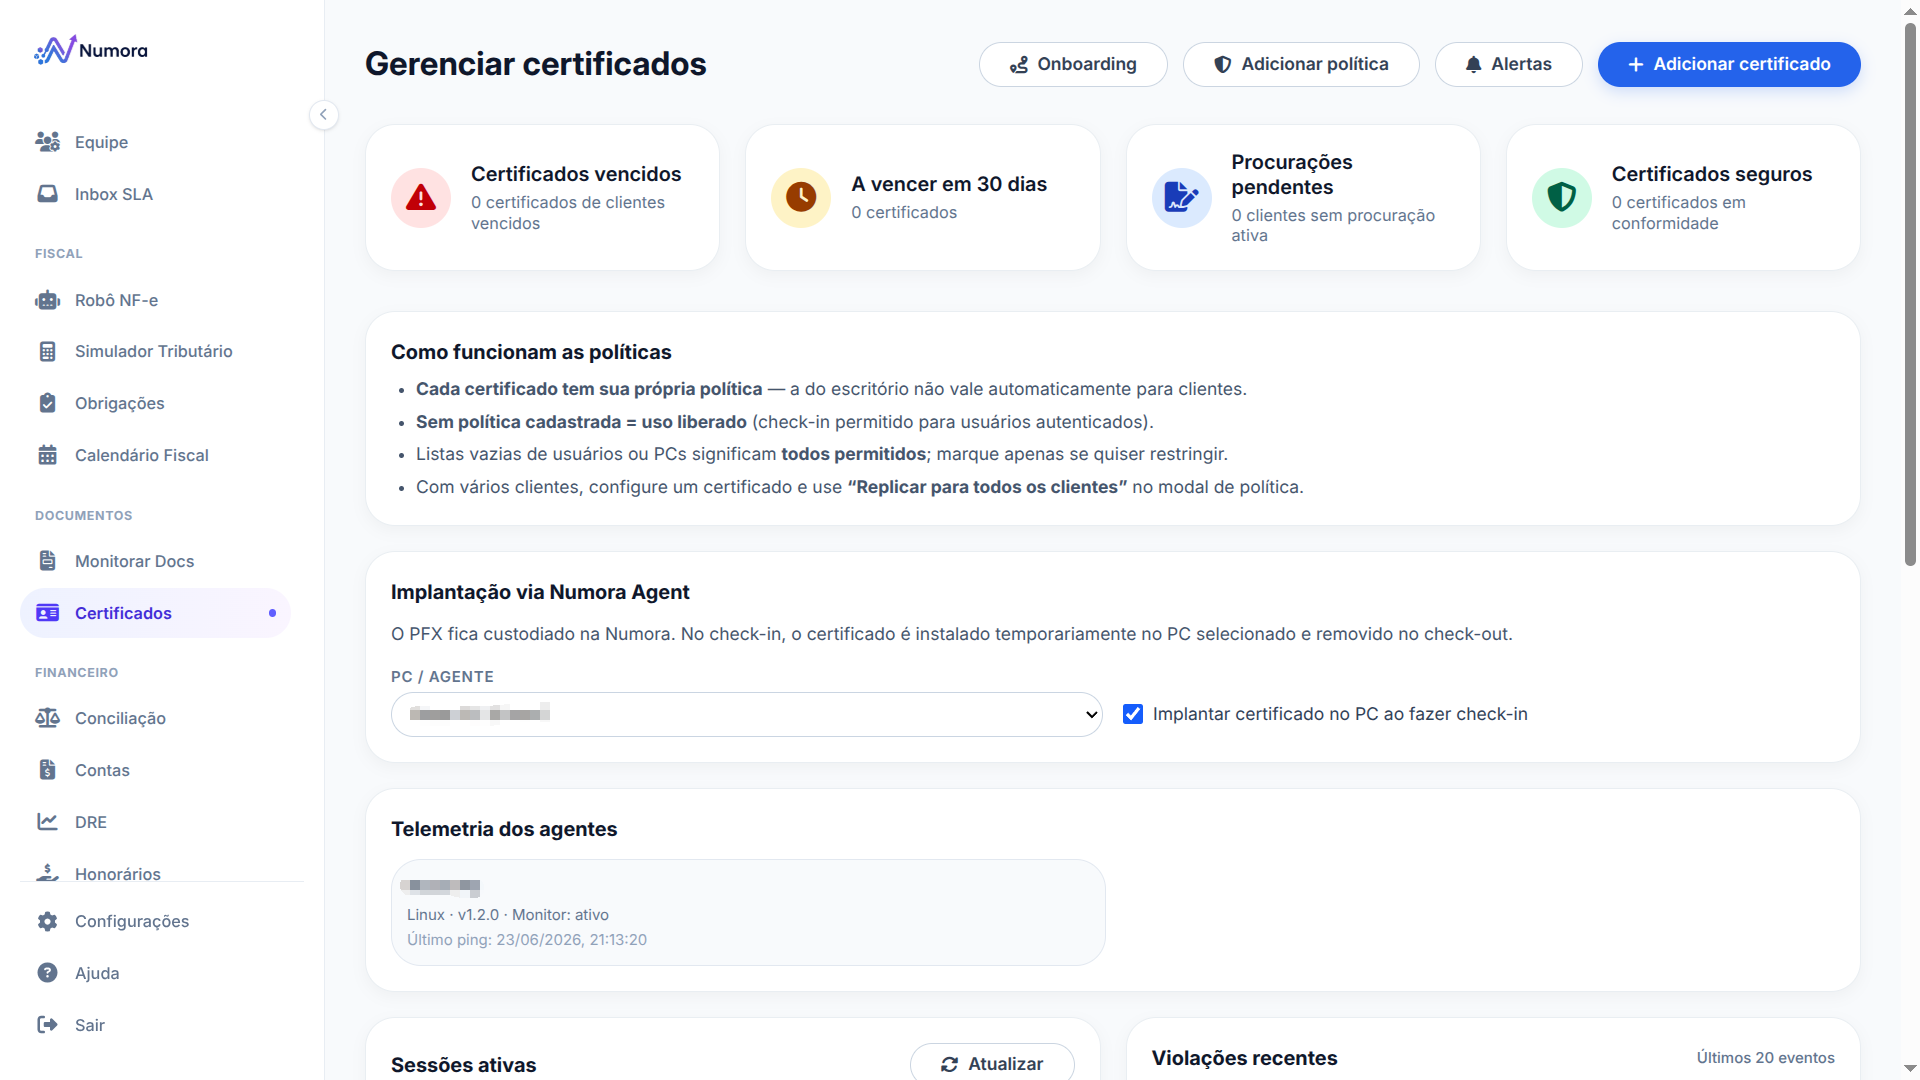Click the 'Como funcionam as políticas' heading
The height and width of the screenshot is (1080, 1920).
coord(531,352)
